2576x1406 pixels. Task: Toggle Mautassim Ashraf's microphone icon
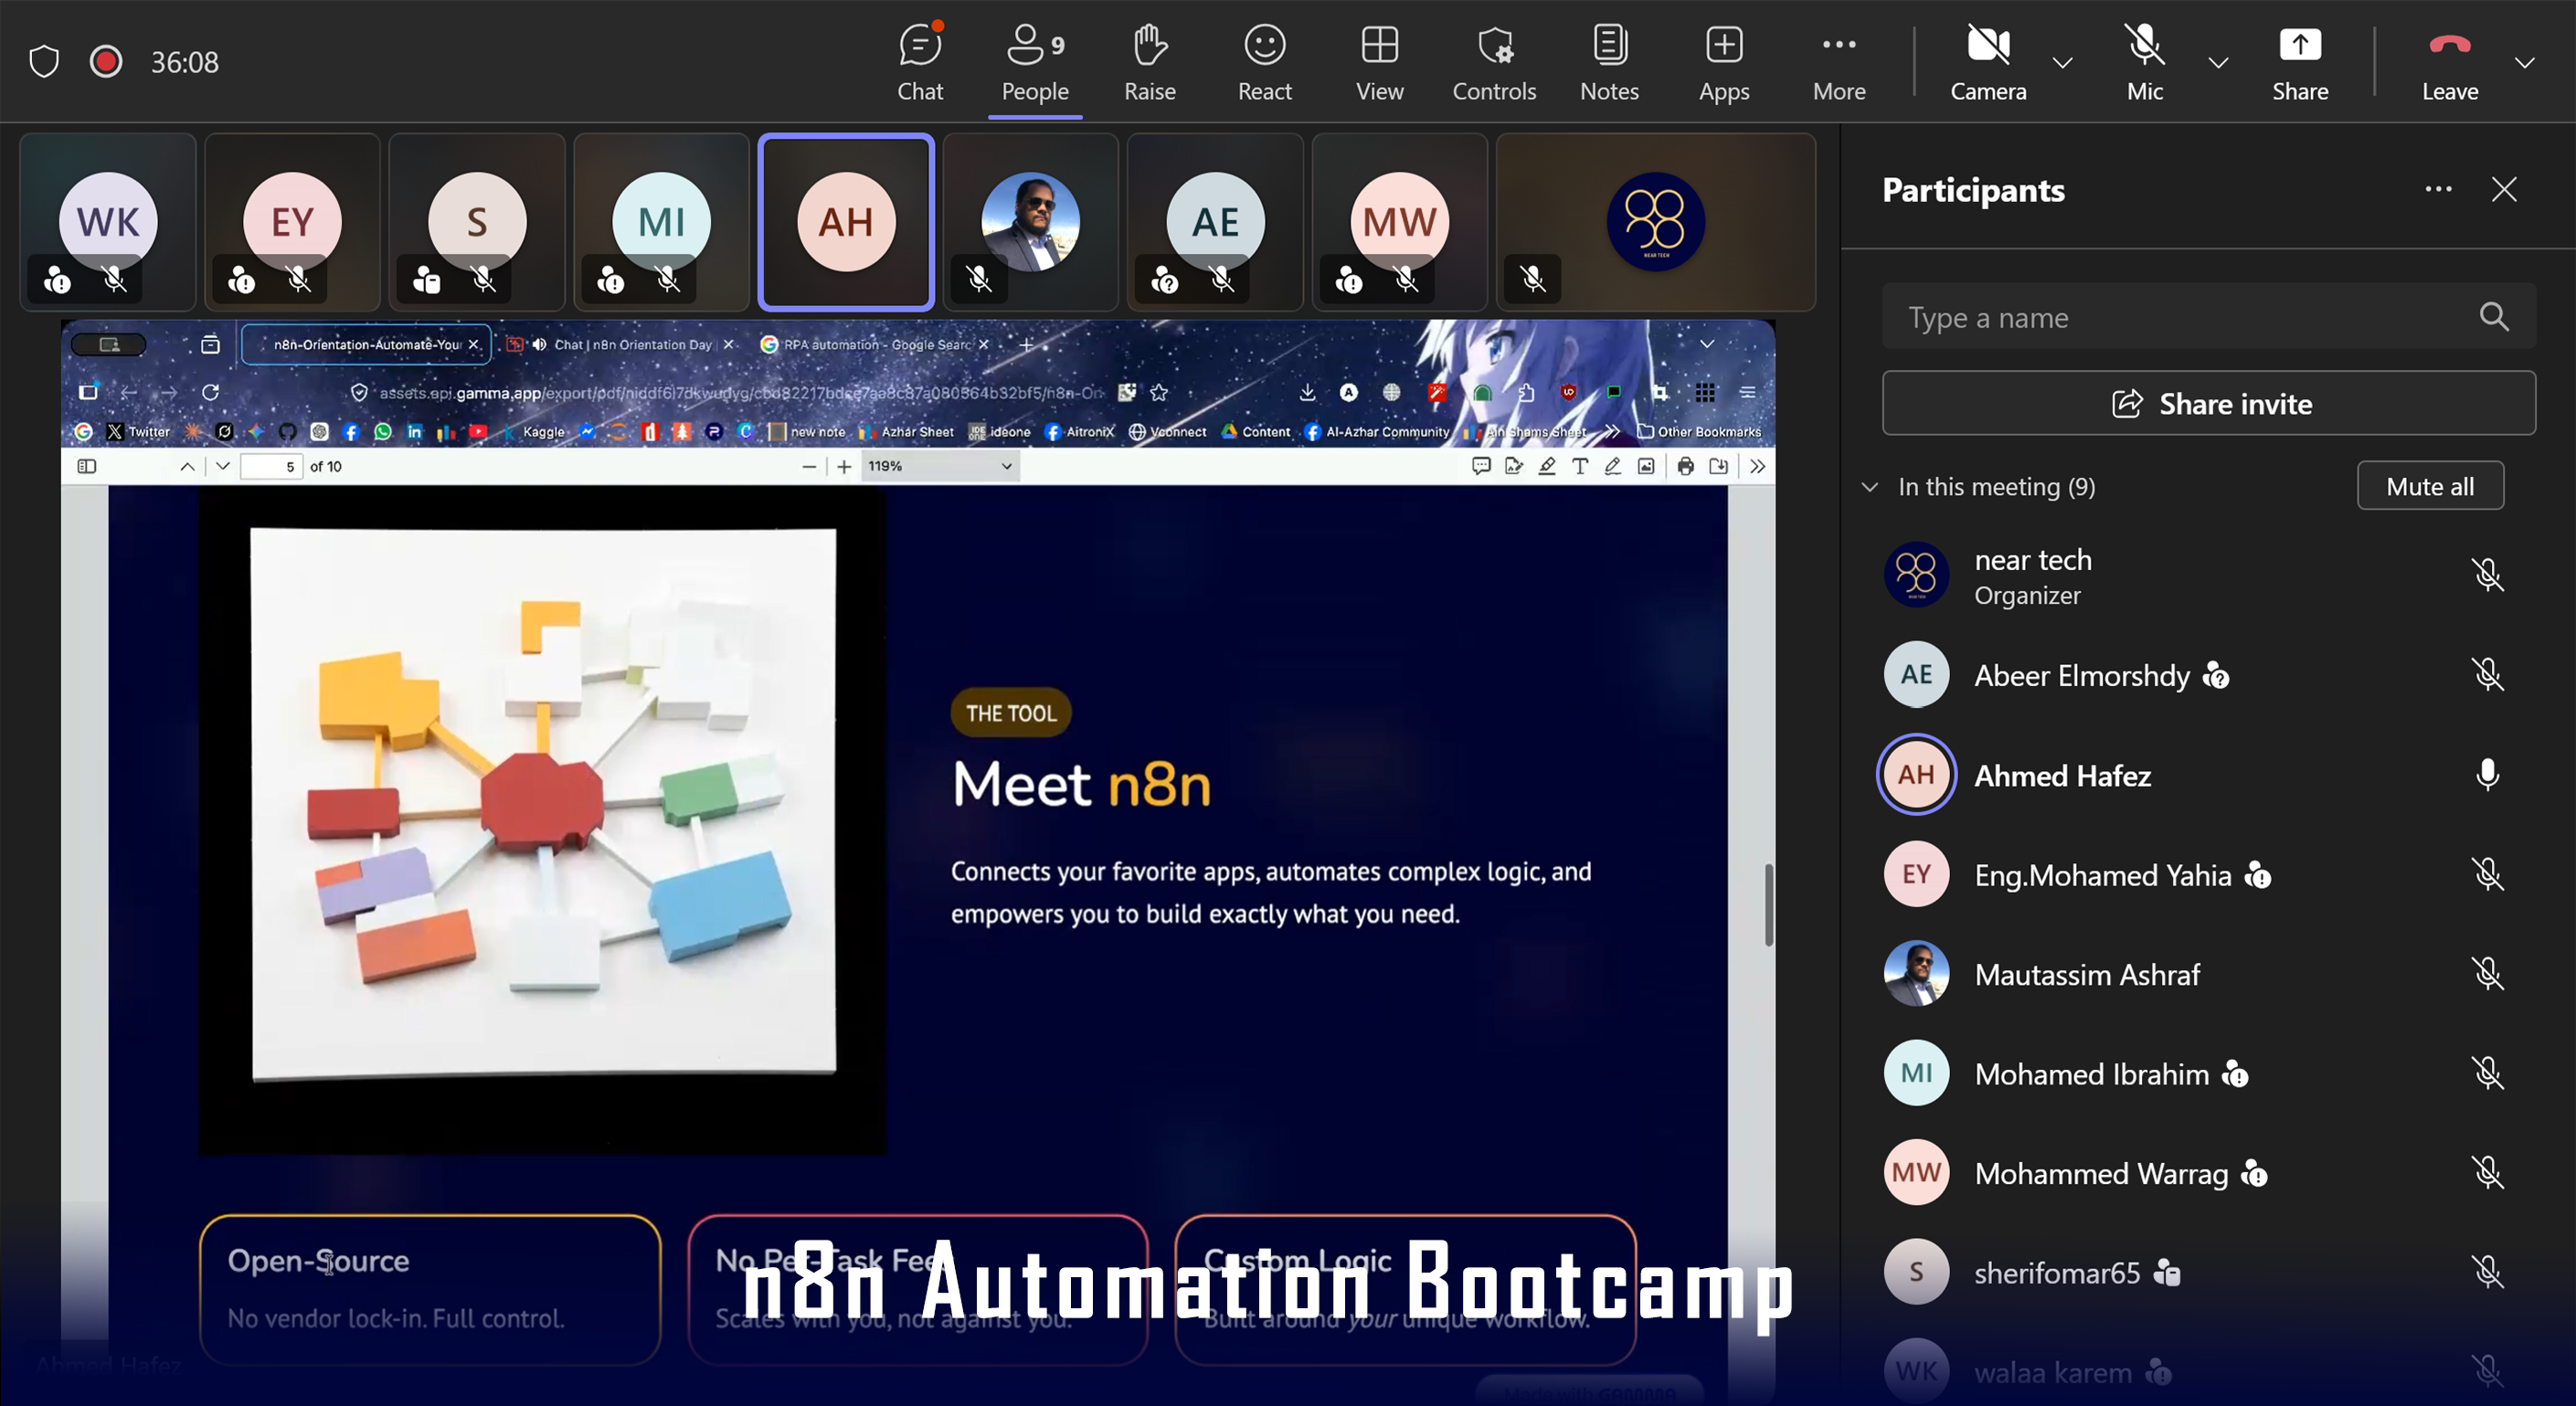point(2487,974)
